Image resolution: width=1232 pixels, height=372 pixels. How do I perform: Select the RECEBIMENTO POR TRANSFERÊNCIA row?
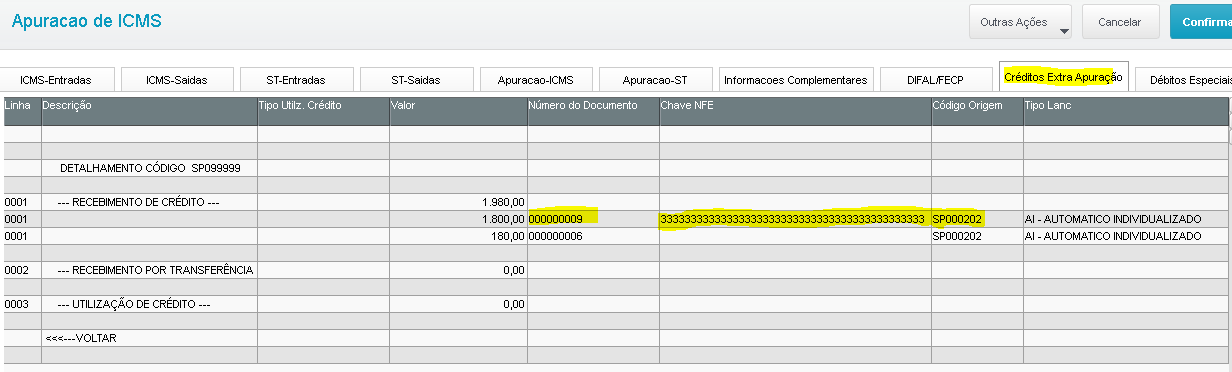616,270
